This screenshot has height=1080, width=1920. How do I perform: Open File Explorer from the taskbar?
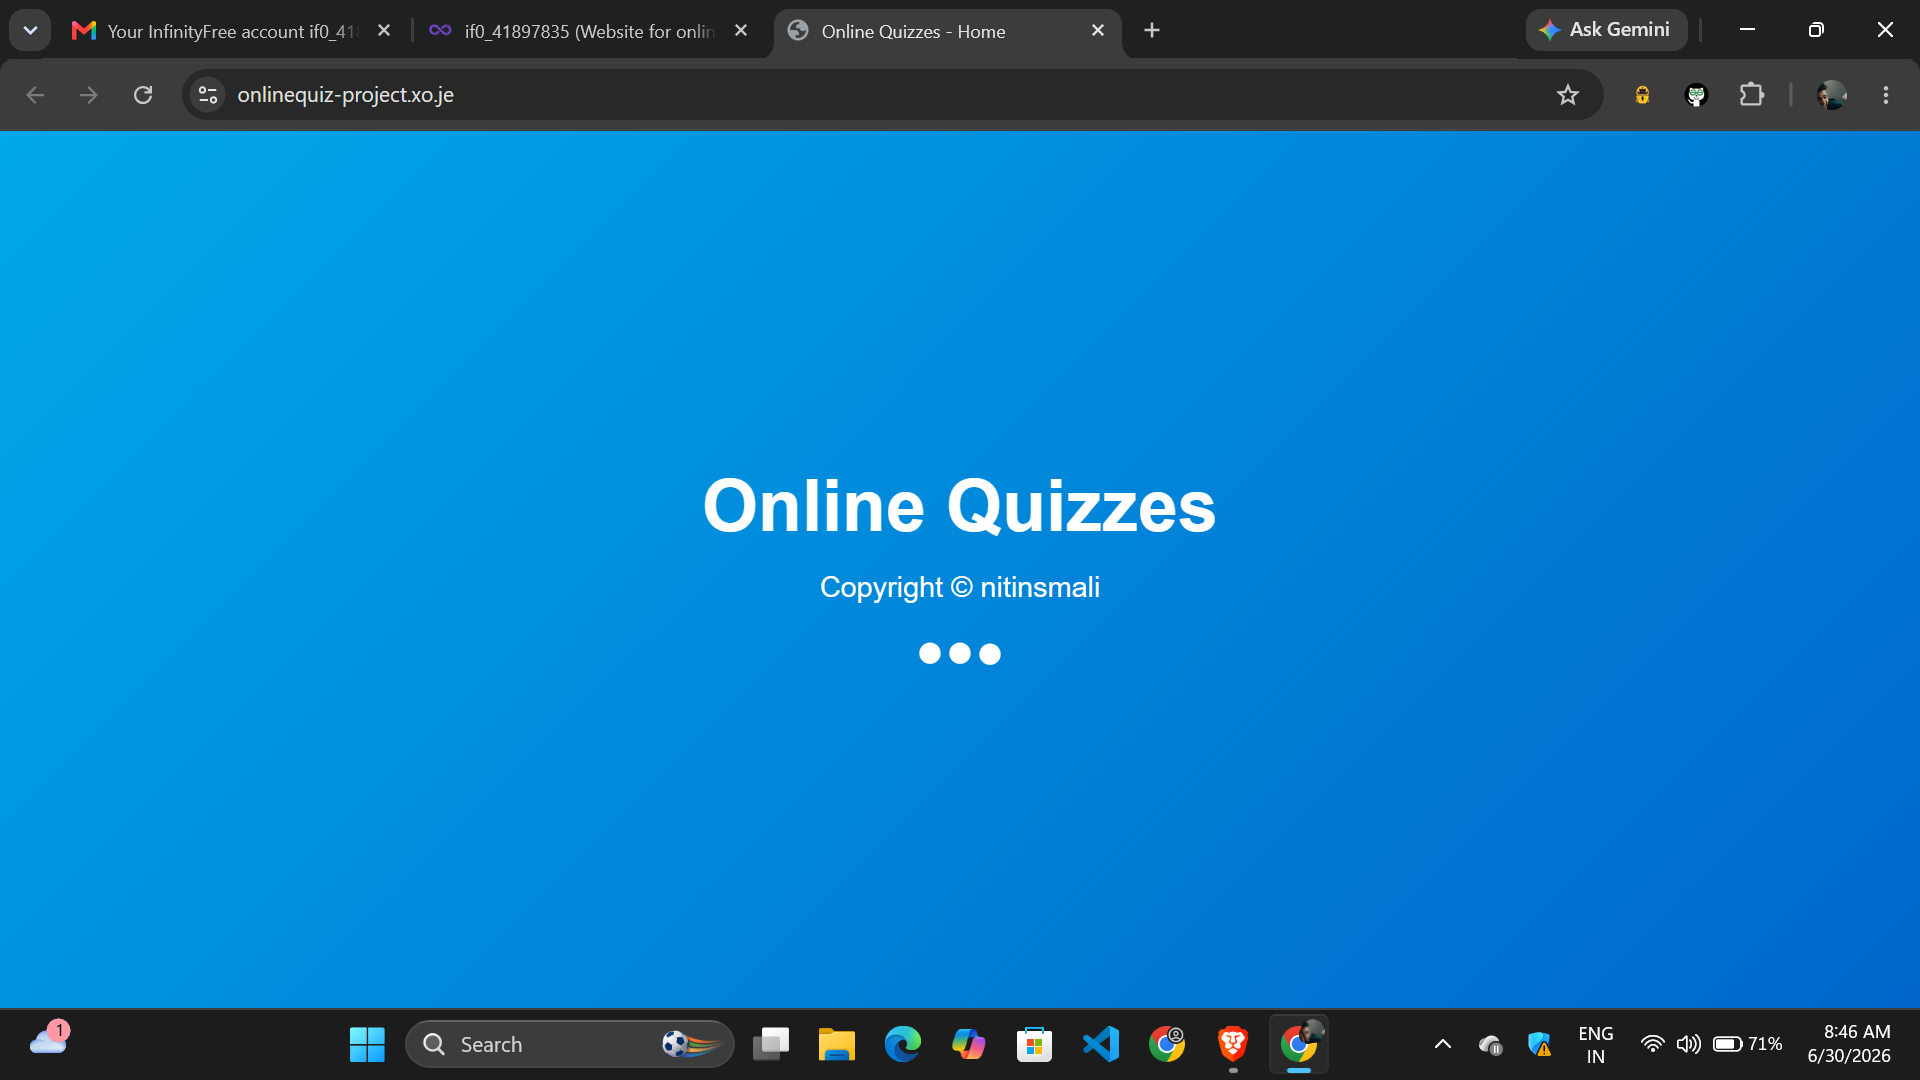click(837, 1045)
